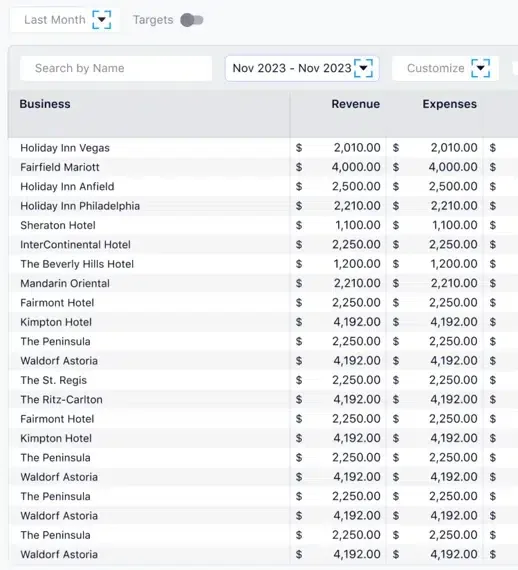Click Holiday Inn Anfield expenses 2,500.00
Viewport: 518px width, 570px height.
(x=453, y=186)
